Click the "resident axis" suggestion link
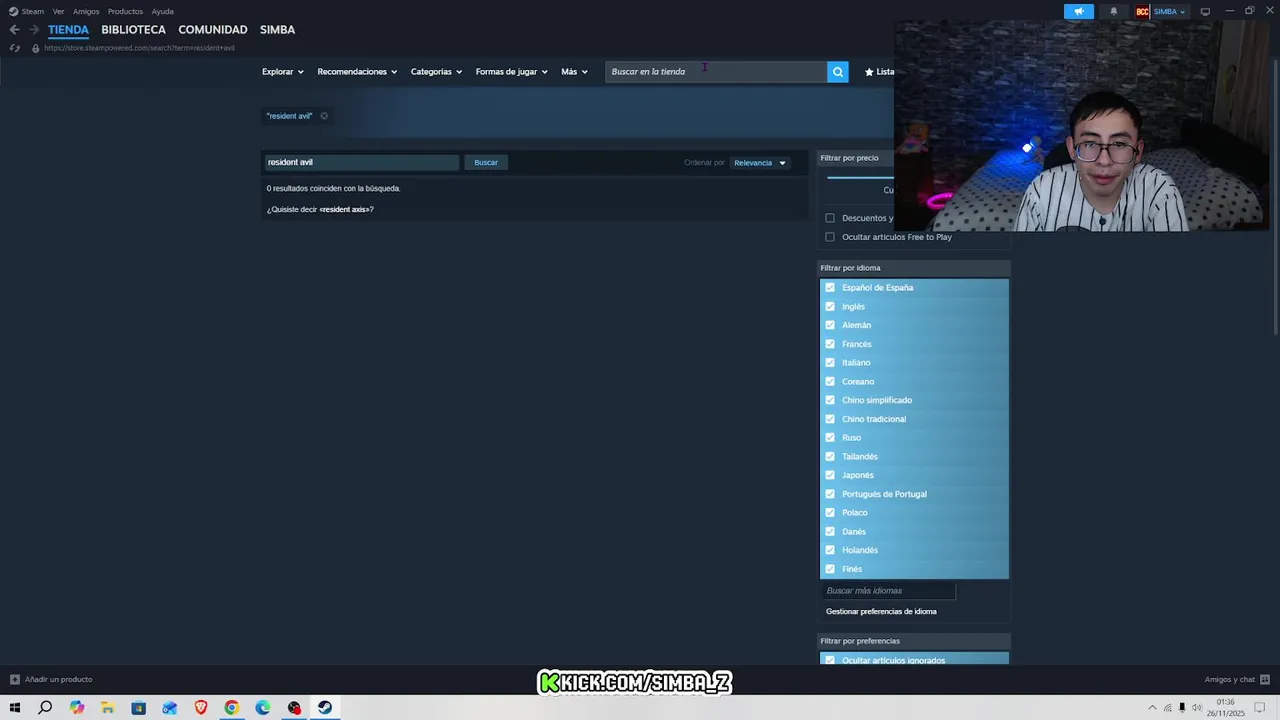The height and width of the screenshot is (720, 1280). [345, 210]
